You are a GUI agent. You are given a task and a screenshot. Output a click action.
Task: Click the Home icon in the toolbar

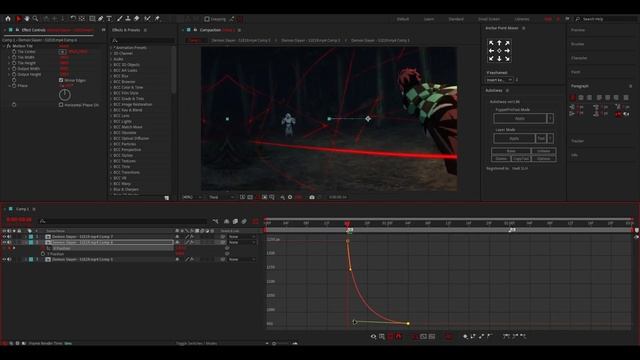click(x=8, y=19)
